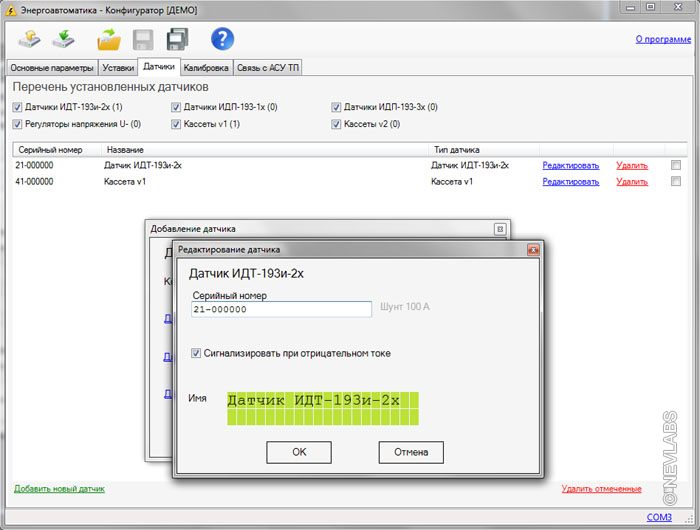
Task: Click the Серийный номер input field
Action: click(x=280, y=309)
